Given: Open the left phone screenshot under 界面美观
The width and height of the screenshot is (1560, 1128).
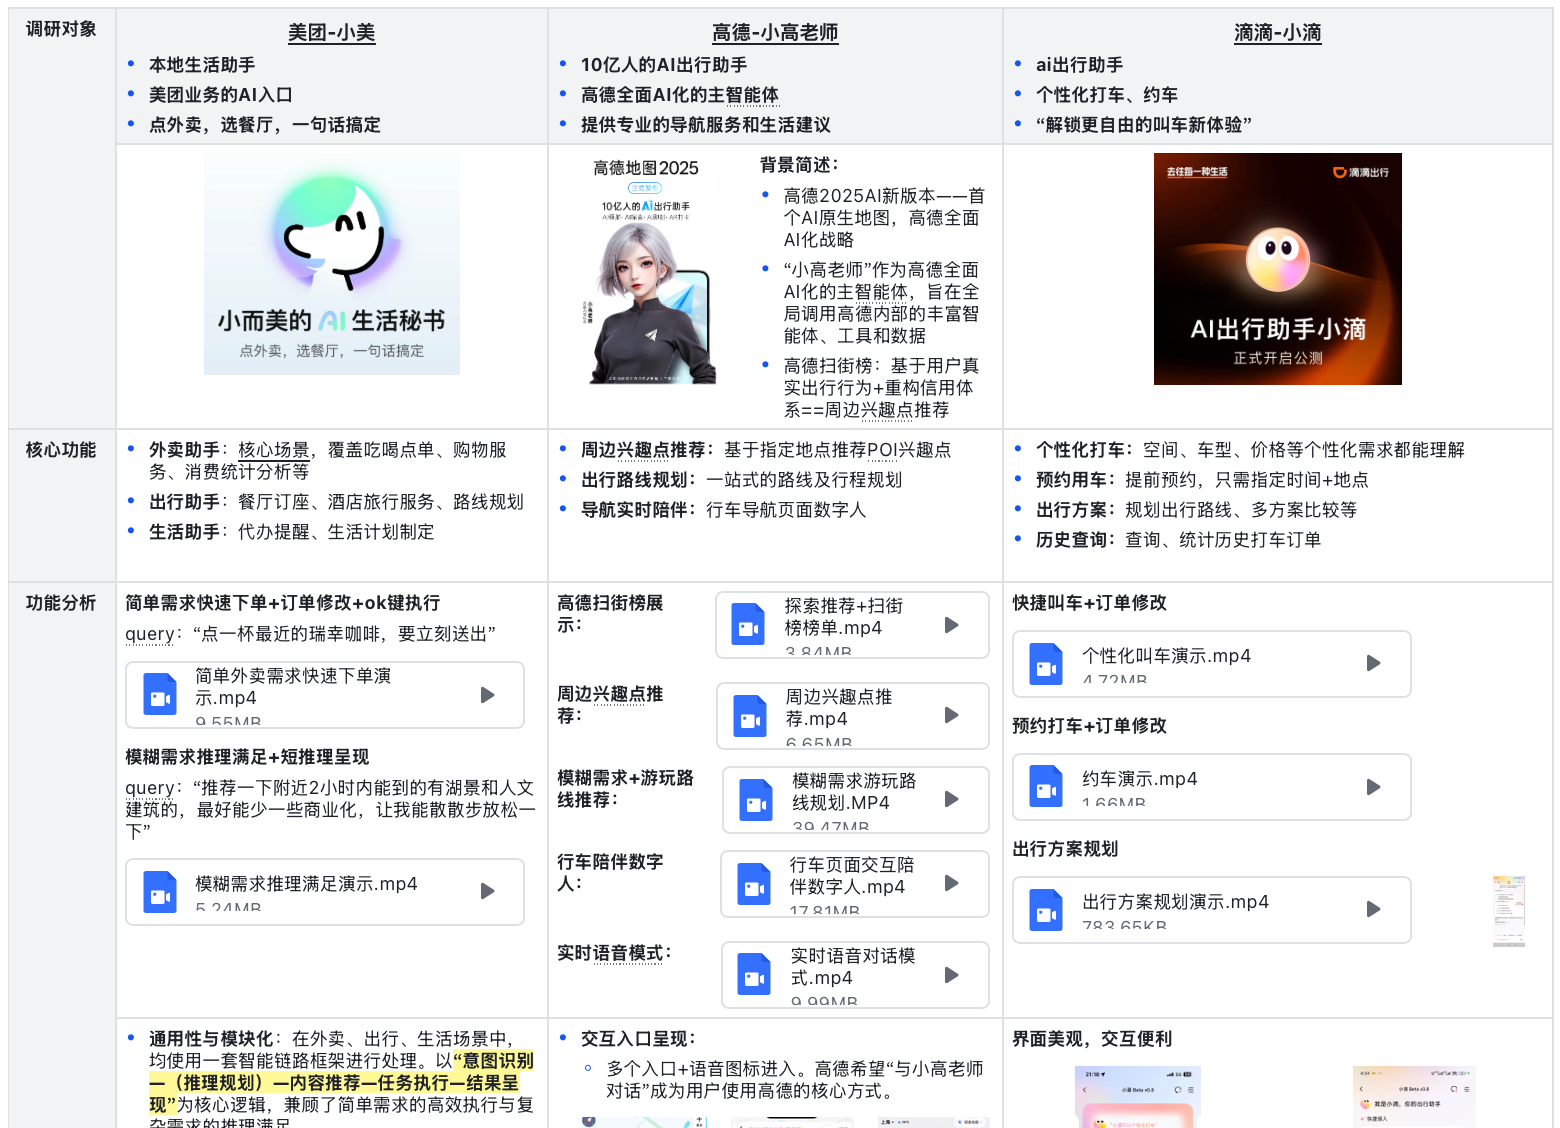Looking at the screenshot, I should point(1138,1097).
